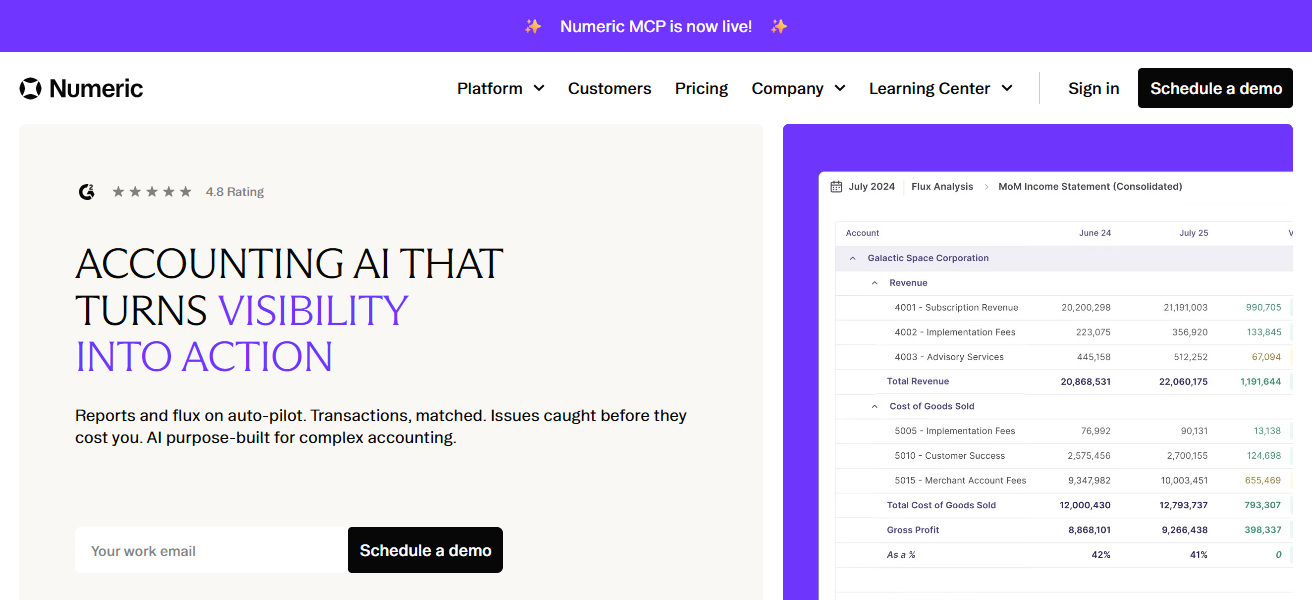Viewport: 1312px width, 600px height.
Task: Click the Numeric MCP is now live banner
Action: pyautogui.click(x=656, y=26)
